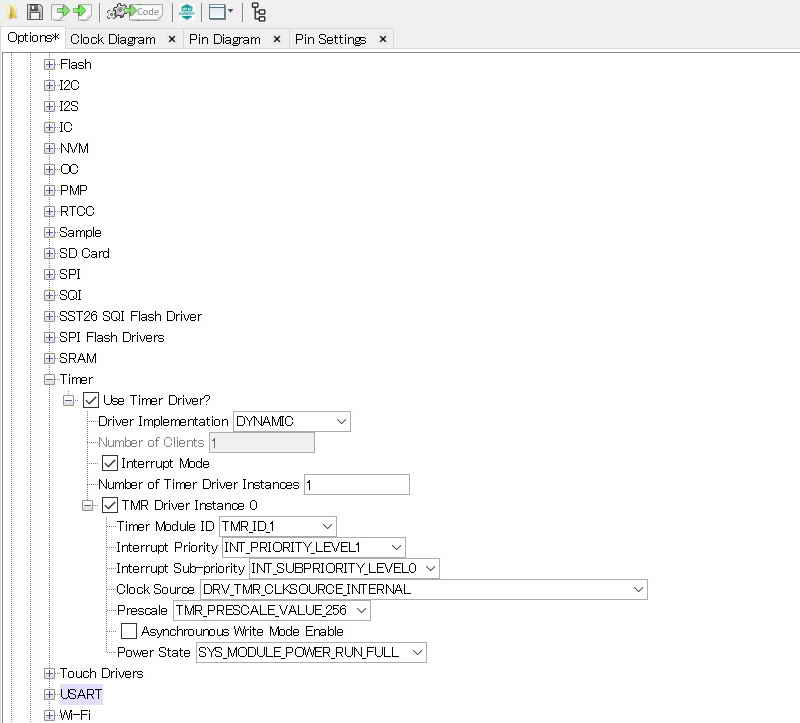Click the Number of Timer Driver Instances field

[x=357, y=485]
